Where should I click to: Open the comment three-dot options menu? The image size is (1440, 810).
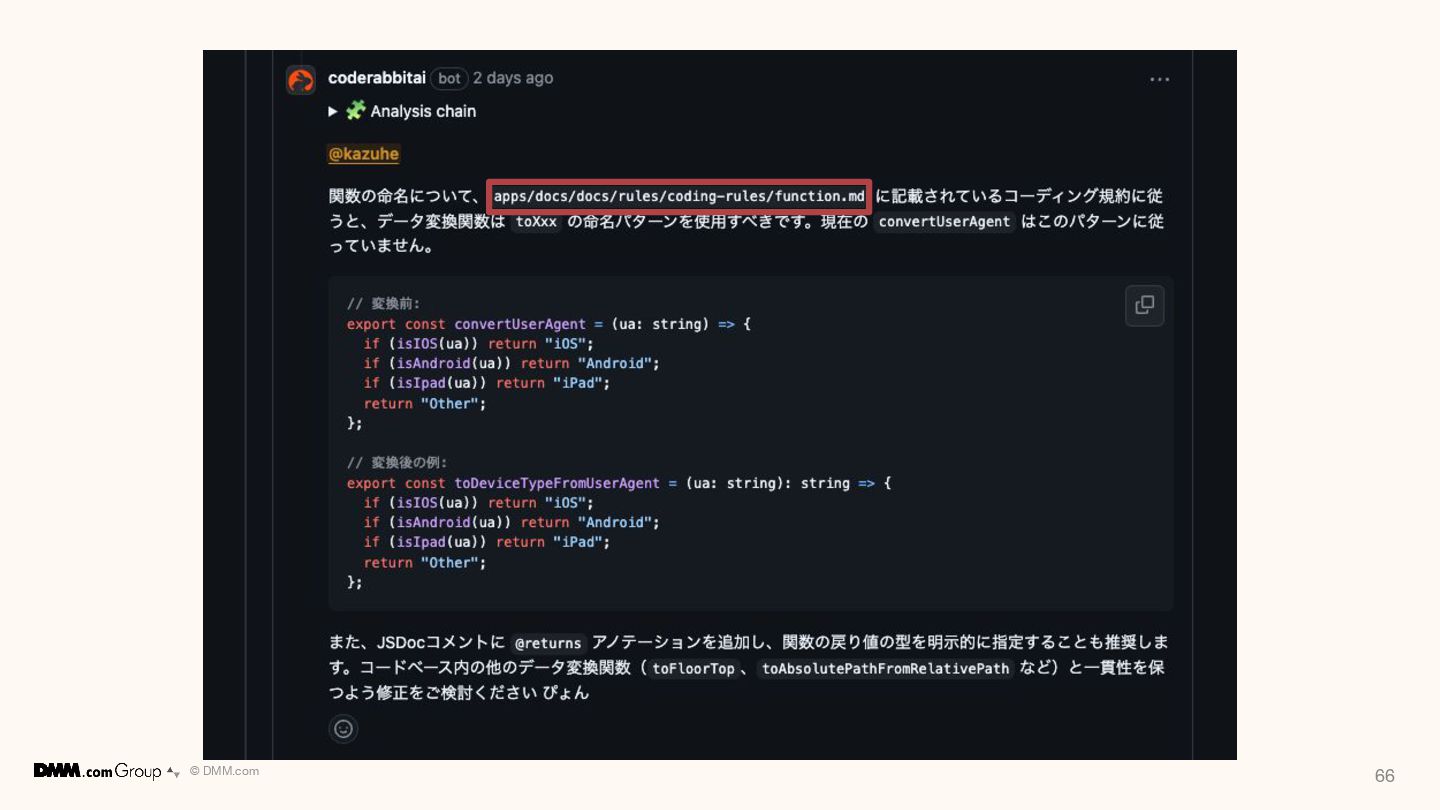click(x=1159, y=80)
